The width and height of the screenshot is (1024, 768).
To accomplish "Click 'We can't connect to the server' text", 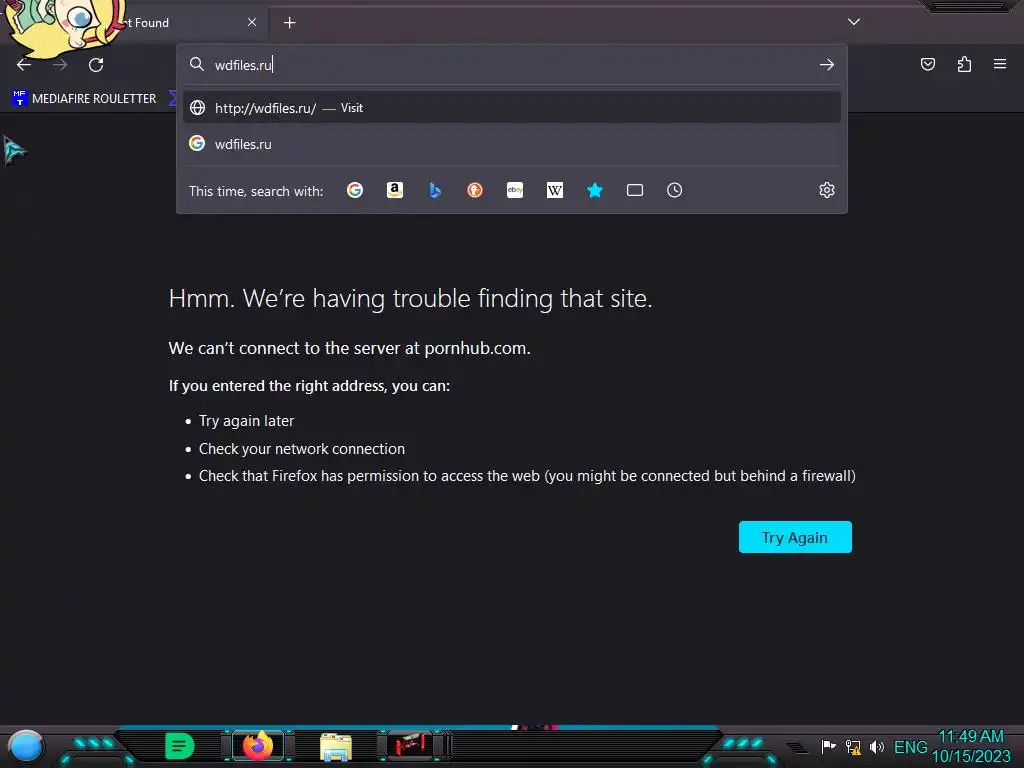I will (x=349, y=348).
